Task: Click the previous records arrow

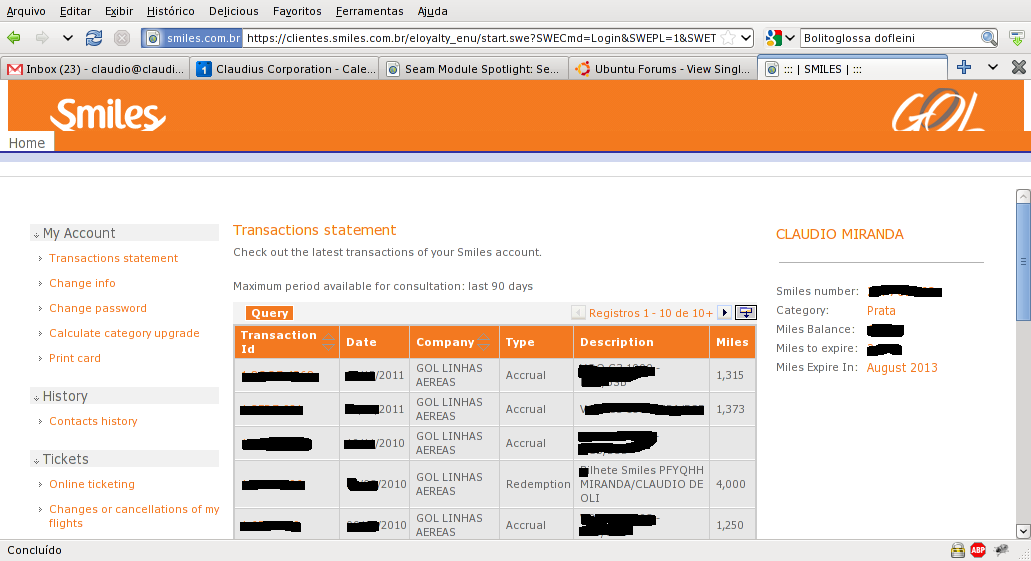Action: 578,312
